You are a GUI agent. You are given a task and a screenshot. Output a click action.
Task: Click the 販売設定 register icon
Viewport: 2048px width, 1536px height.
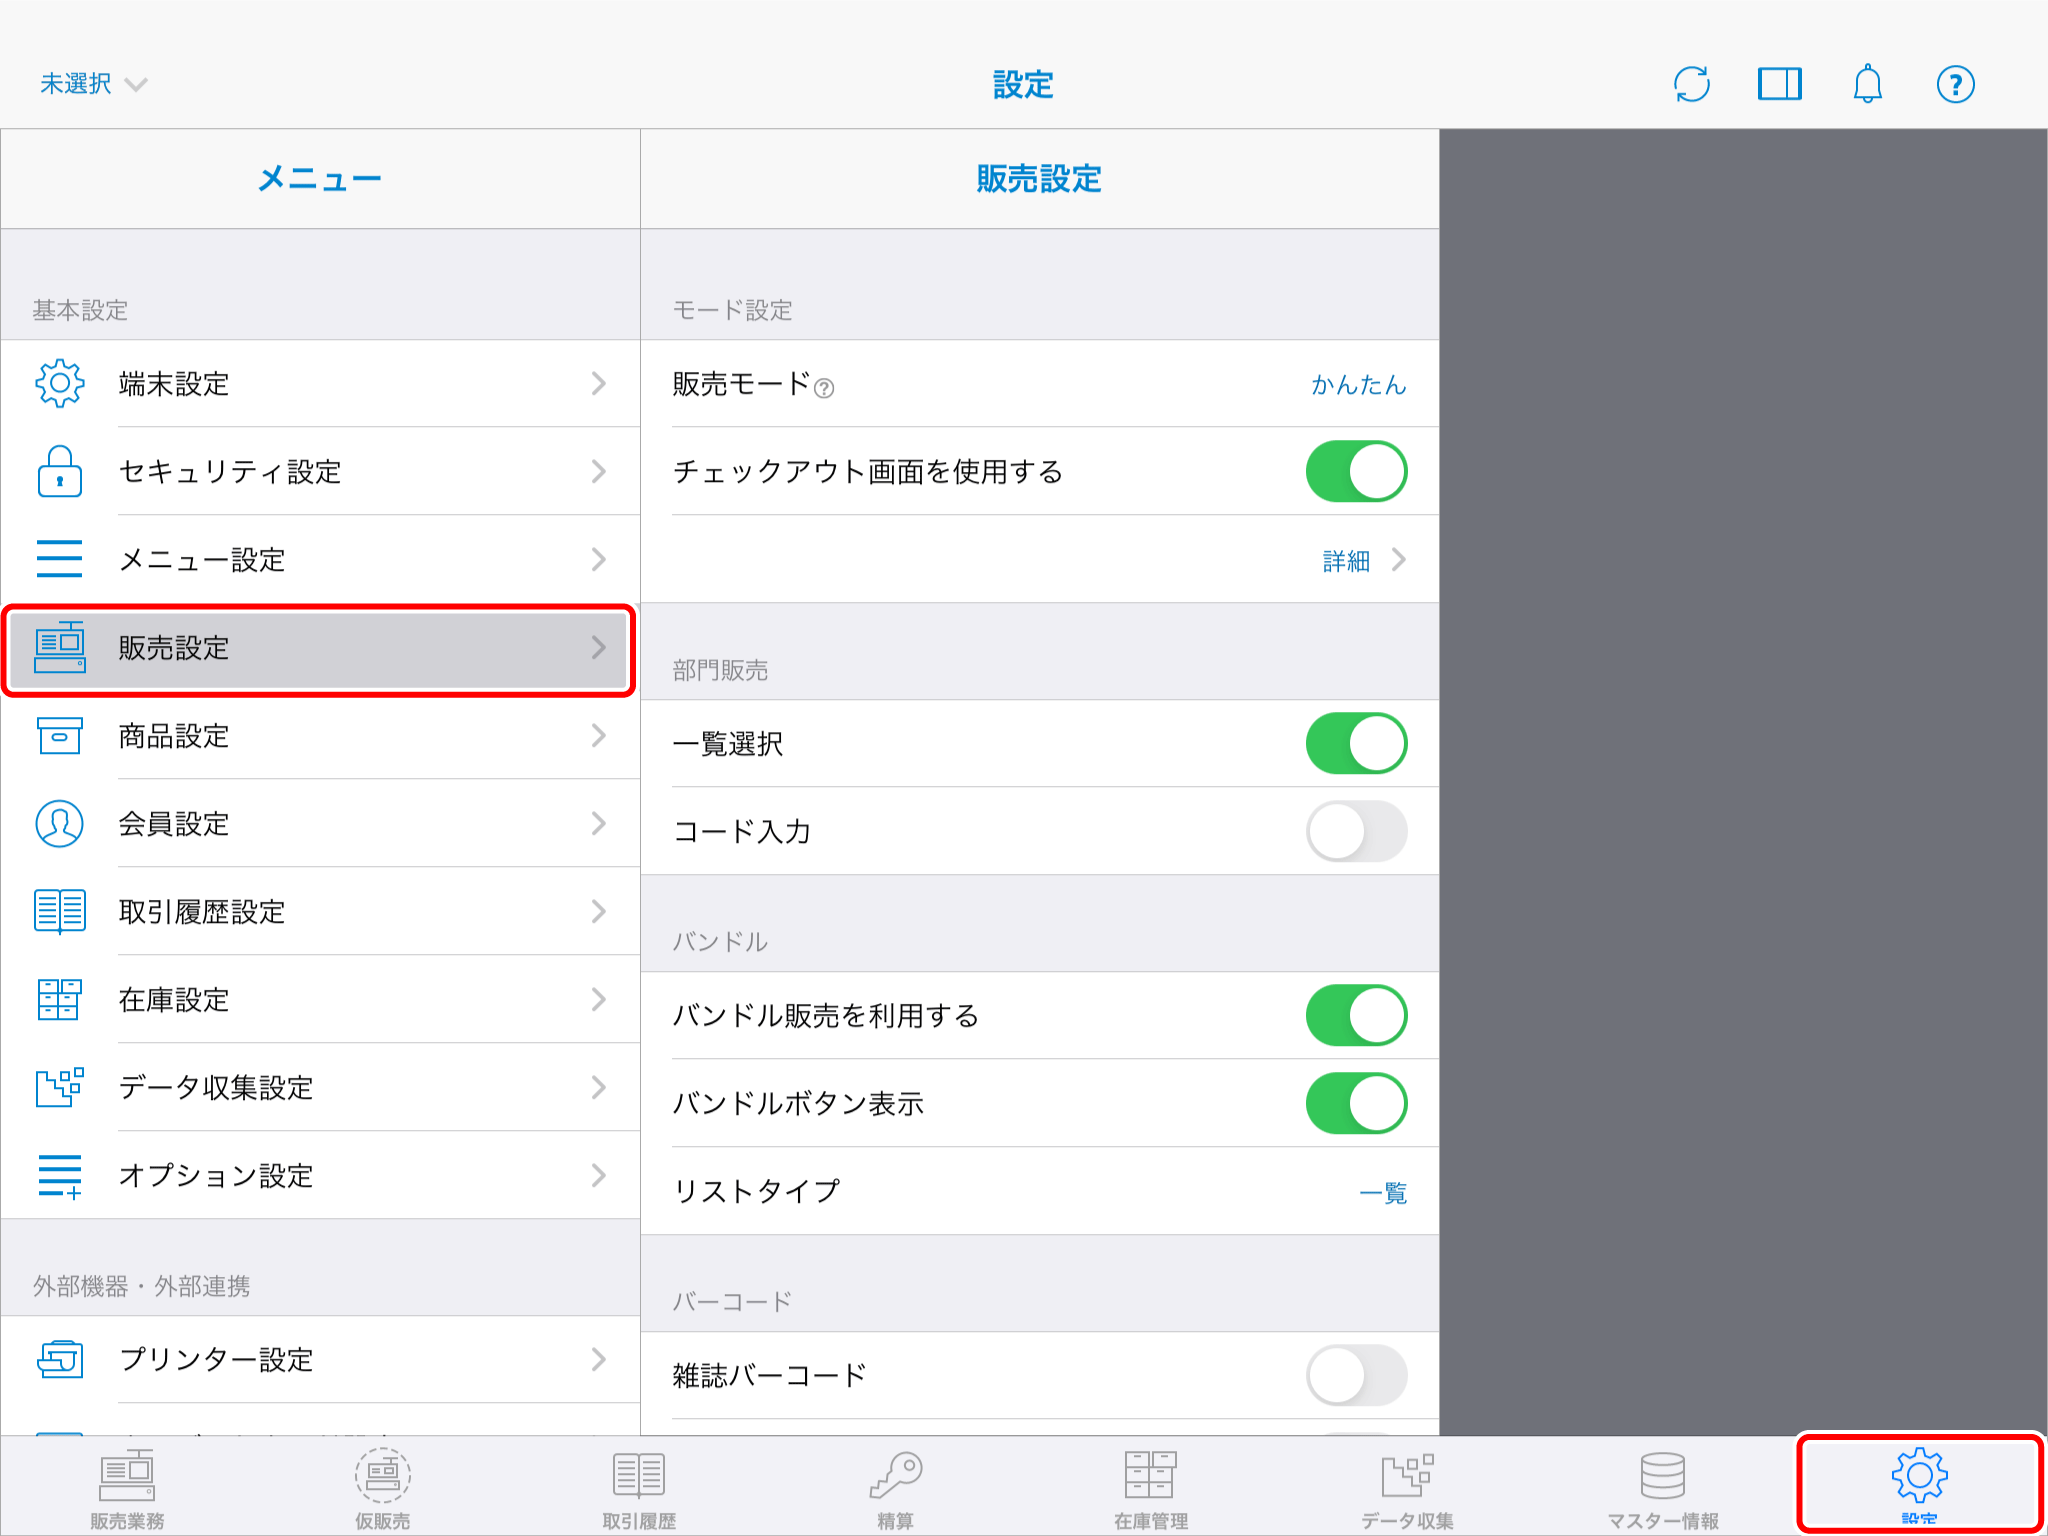click(x=60, y=647)
